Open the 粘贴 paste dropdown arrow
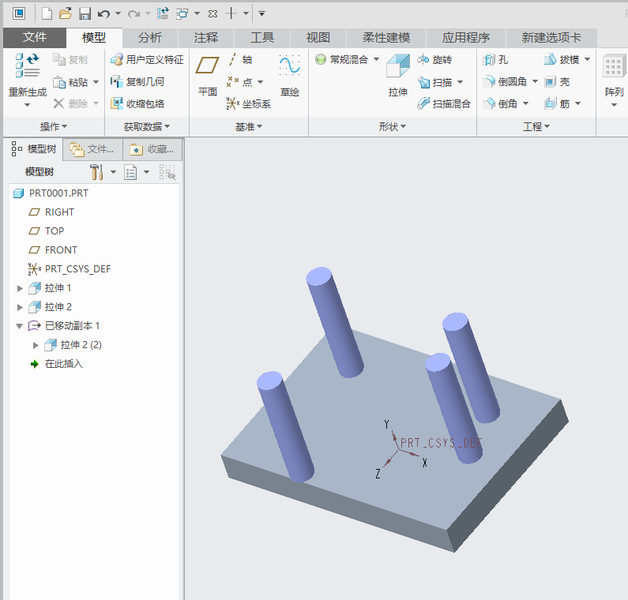628x600 pixels. (96, 82)
